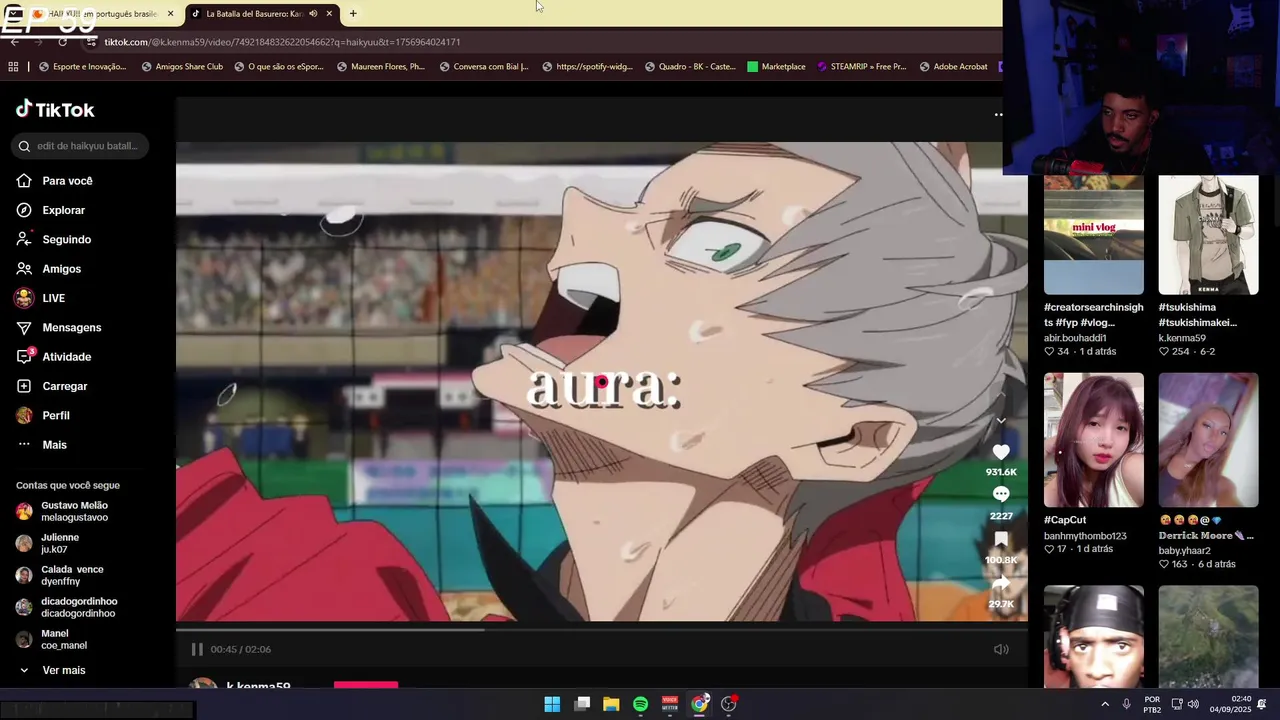The image size is (1280, 720).
Task: Go back in browser history
Action: (x=14, y=42)
